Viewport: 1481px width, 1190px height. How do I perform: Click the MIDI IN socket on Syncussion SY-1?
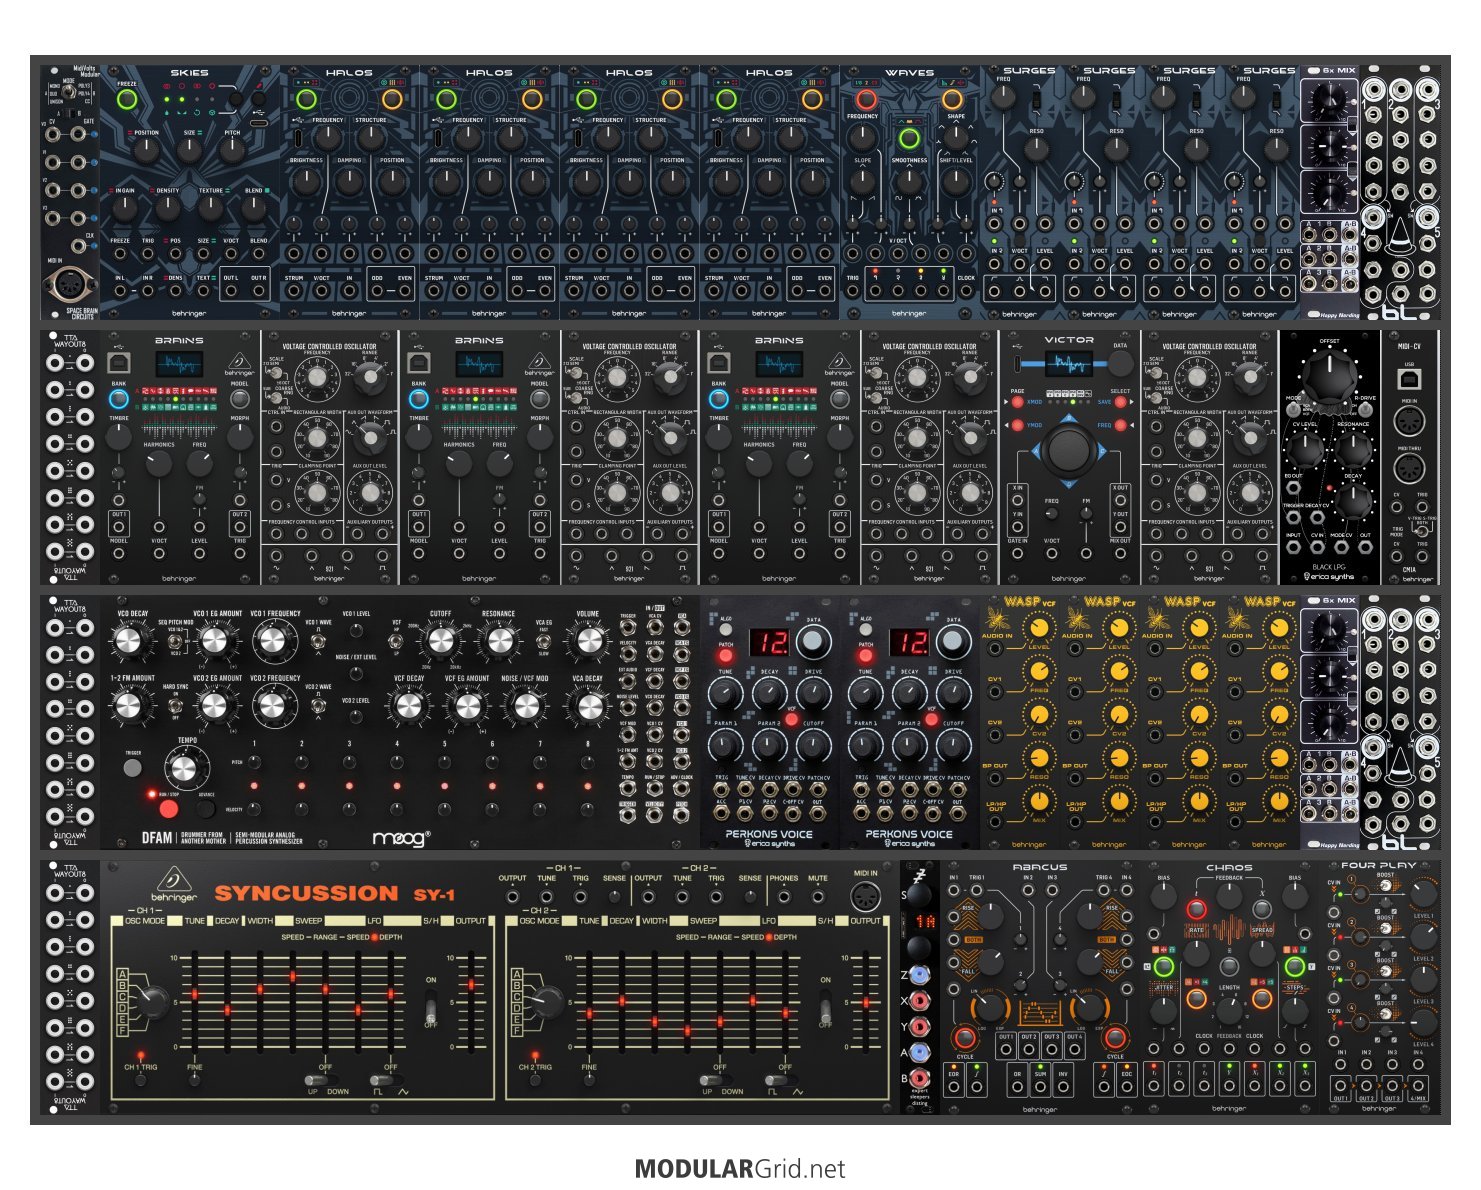click(866, 898)
